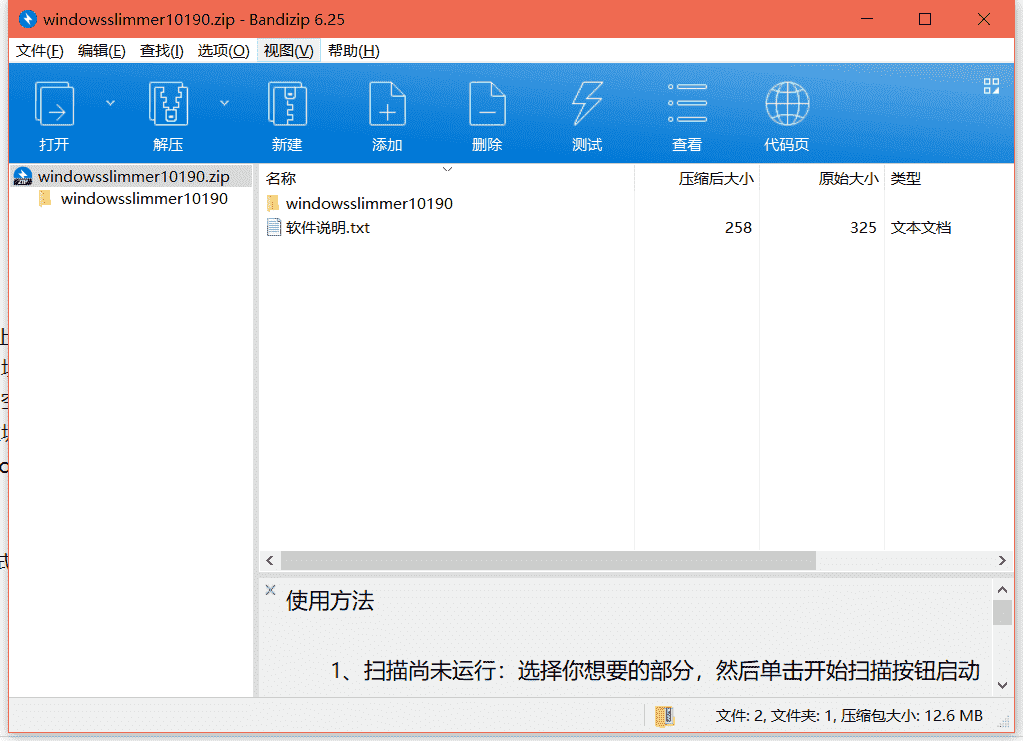This screenshot has height=741, width=1023.
Task: Open the 文件(F) menu
Action: click(40, 51)
